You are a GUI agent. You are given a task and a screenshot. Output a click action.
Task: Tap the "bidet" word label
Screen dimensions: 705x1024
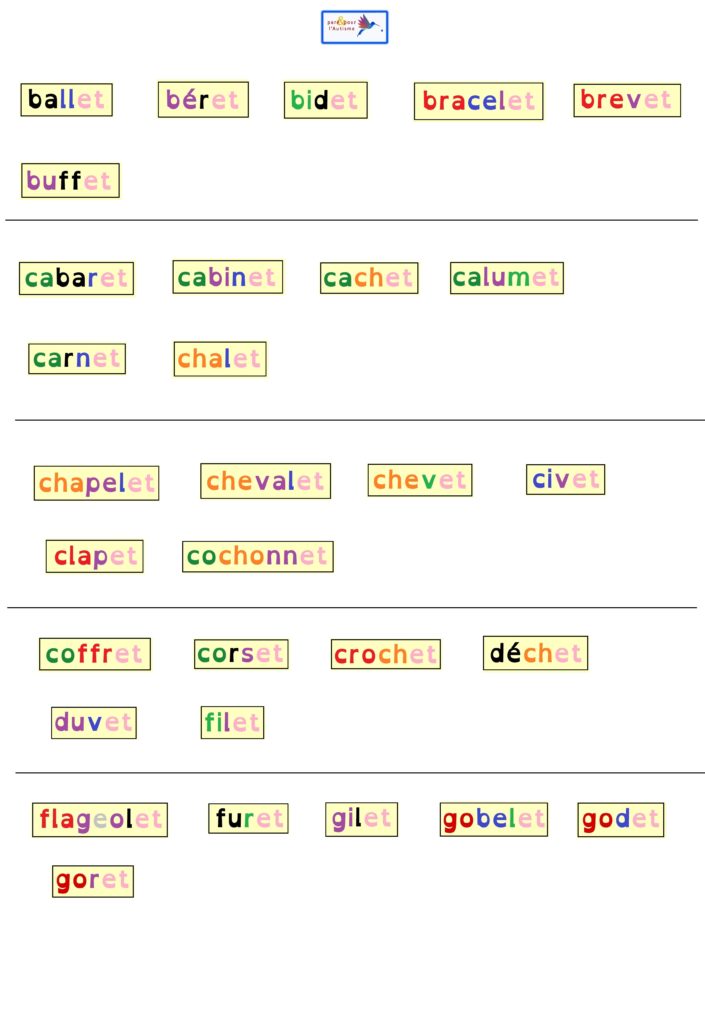point(326,100)
